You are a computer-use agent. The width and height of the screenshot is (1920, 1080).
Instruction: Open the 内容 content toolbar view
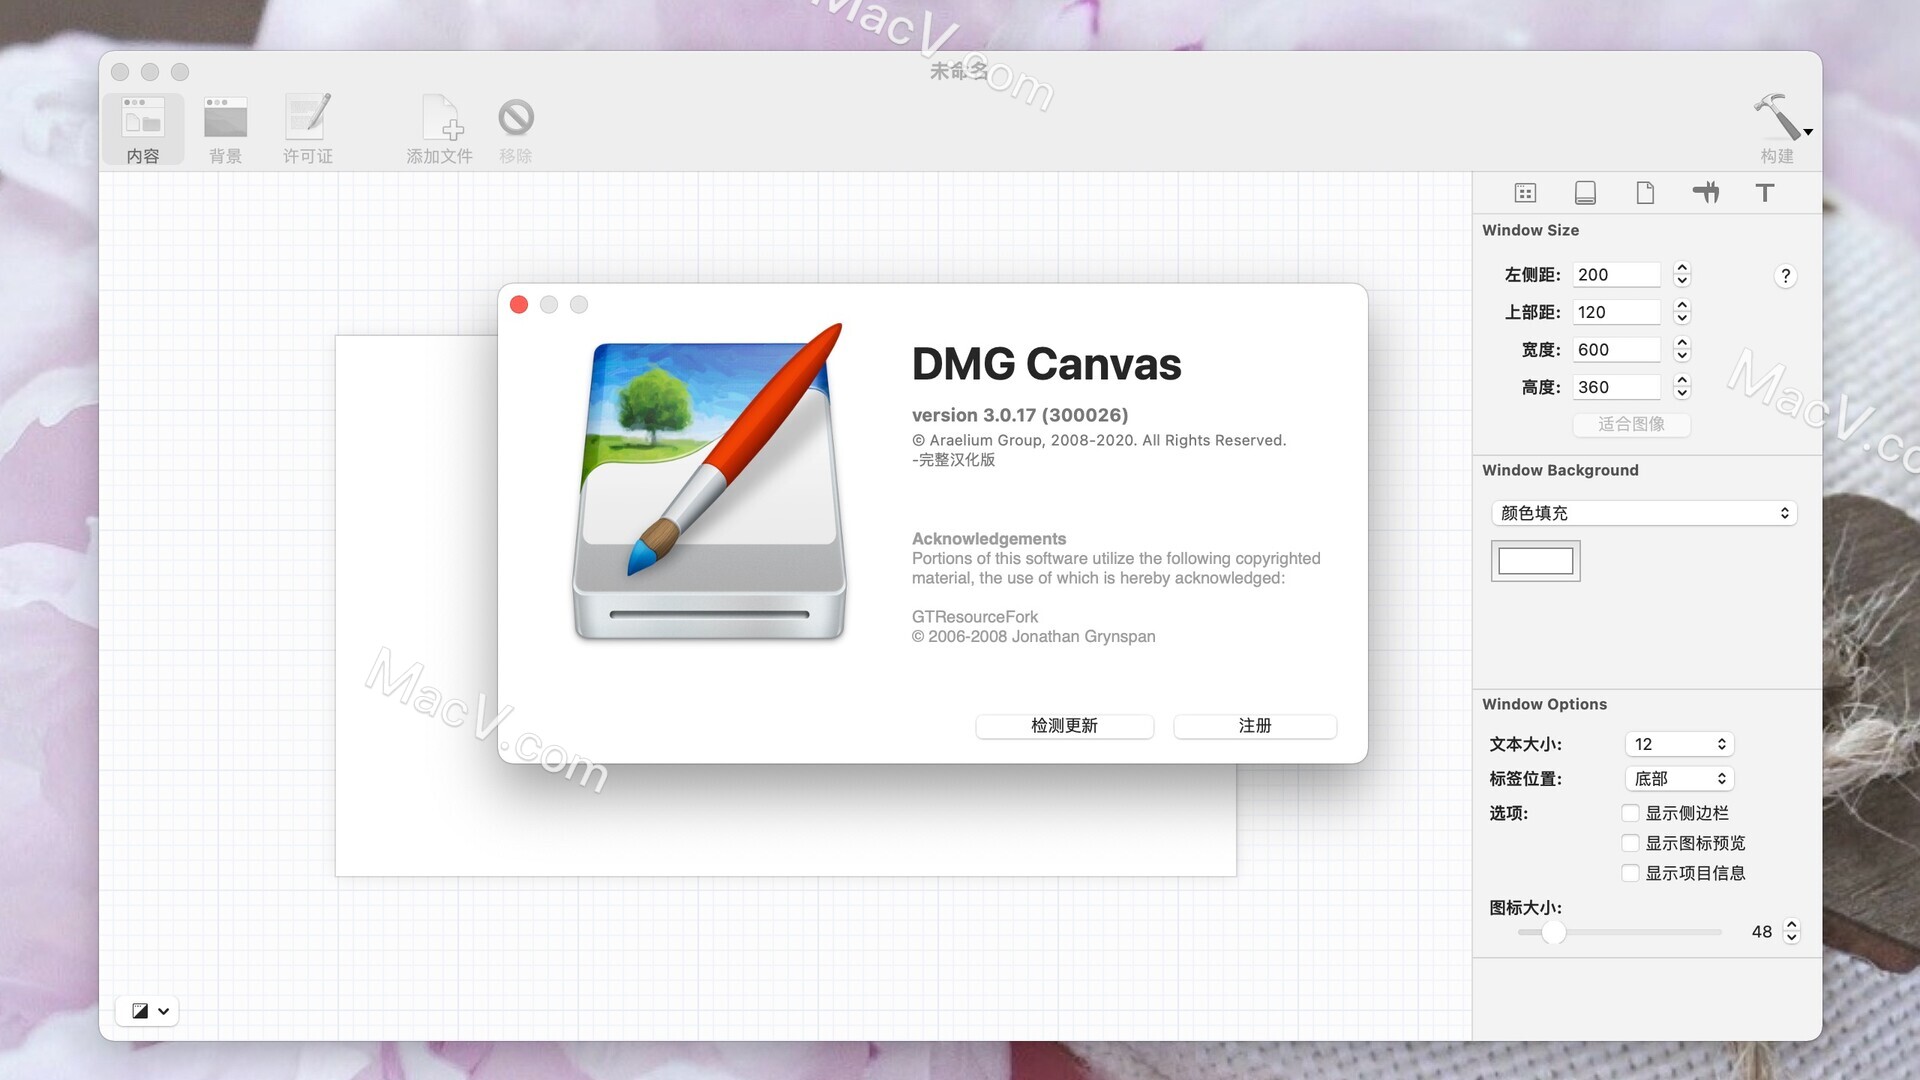pos(143,129)
